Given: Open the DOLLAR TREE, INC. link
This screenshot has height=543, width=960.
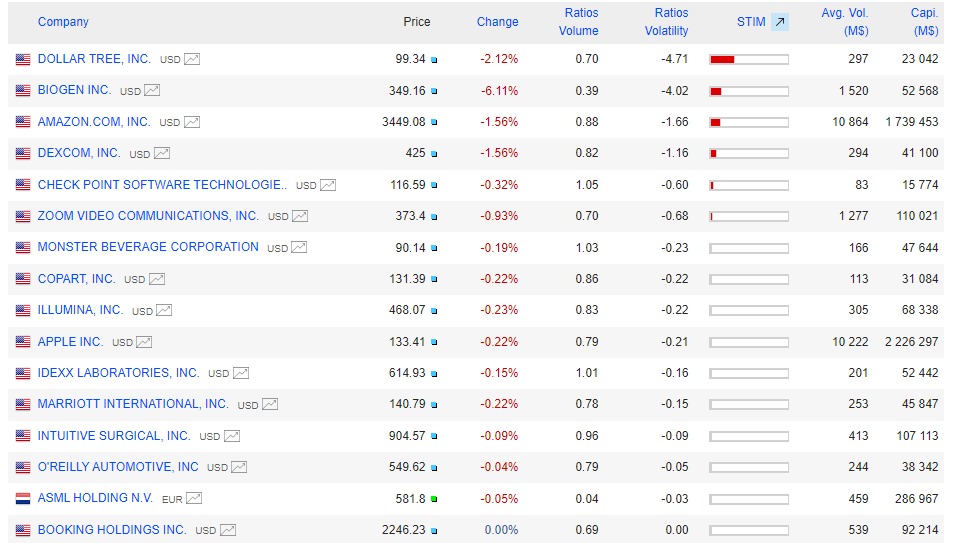Looking at the screenshot, I should point(94,59).
